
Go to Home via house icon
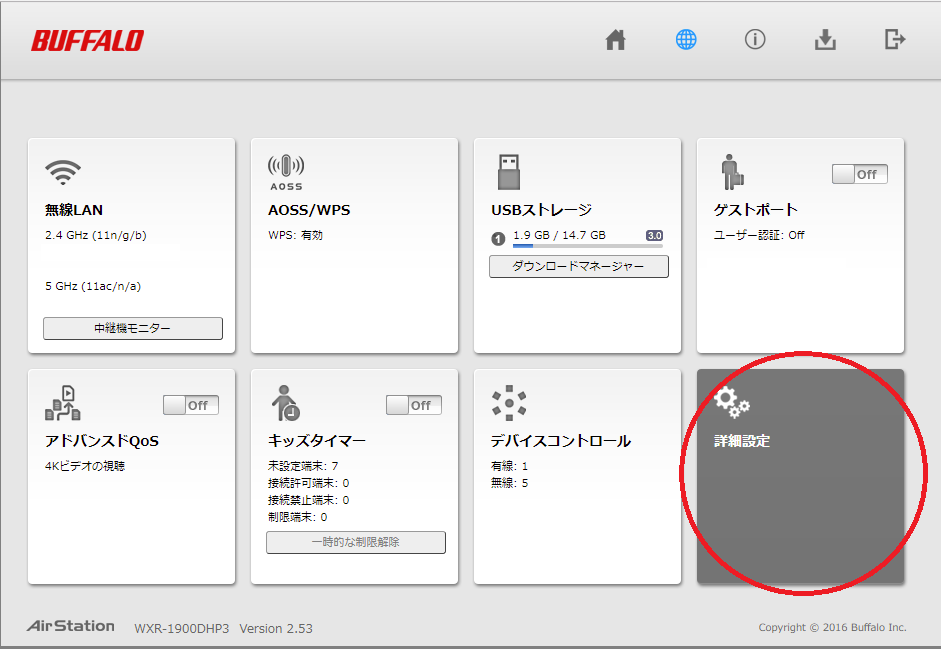pyautogui.click(x=615, y=40)
